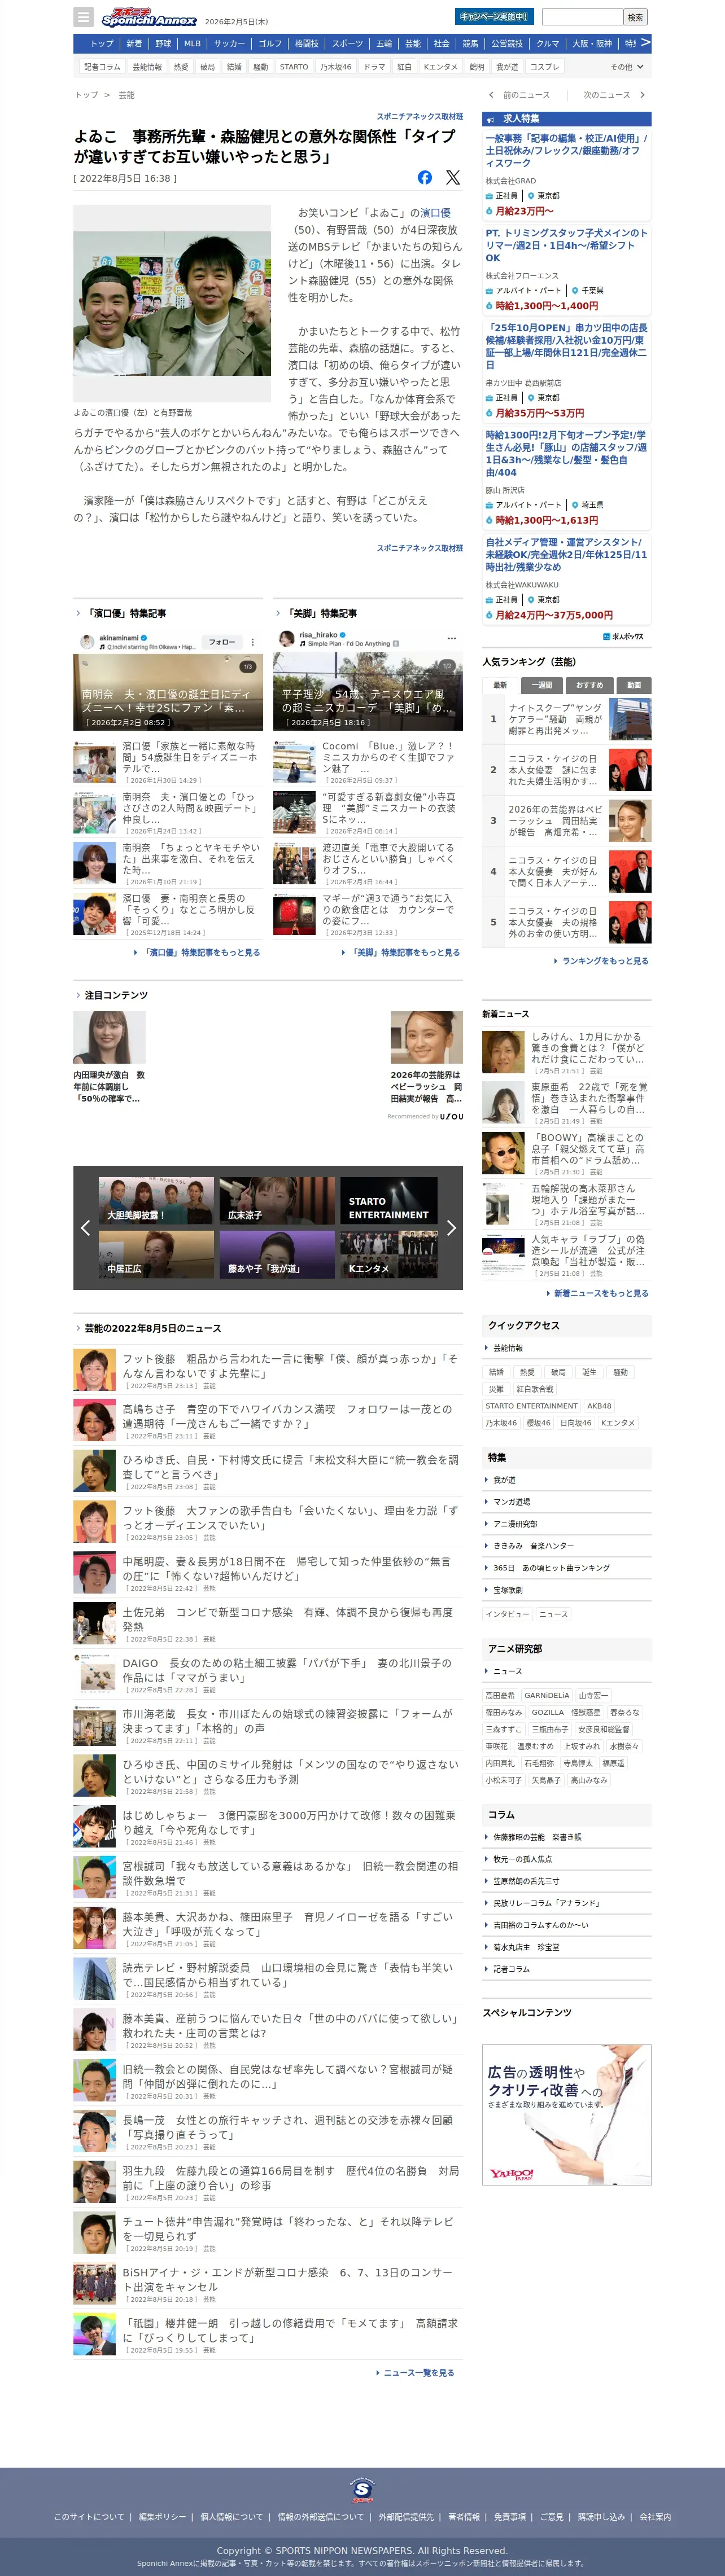Viewport: 725px width, 2576px height.
Task: Click 濱口優 name link in article body
Action: point(435,213)
